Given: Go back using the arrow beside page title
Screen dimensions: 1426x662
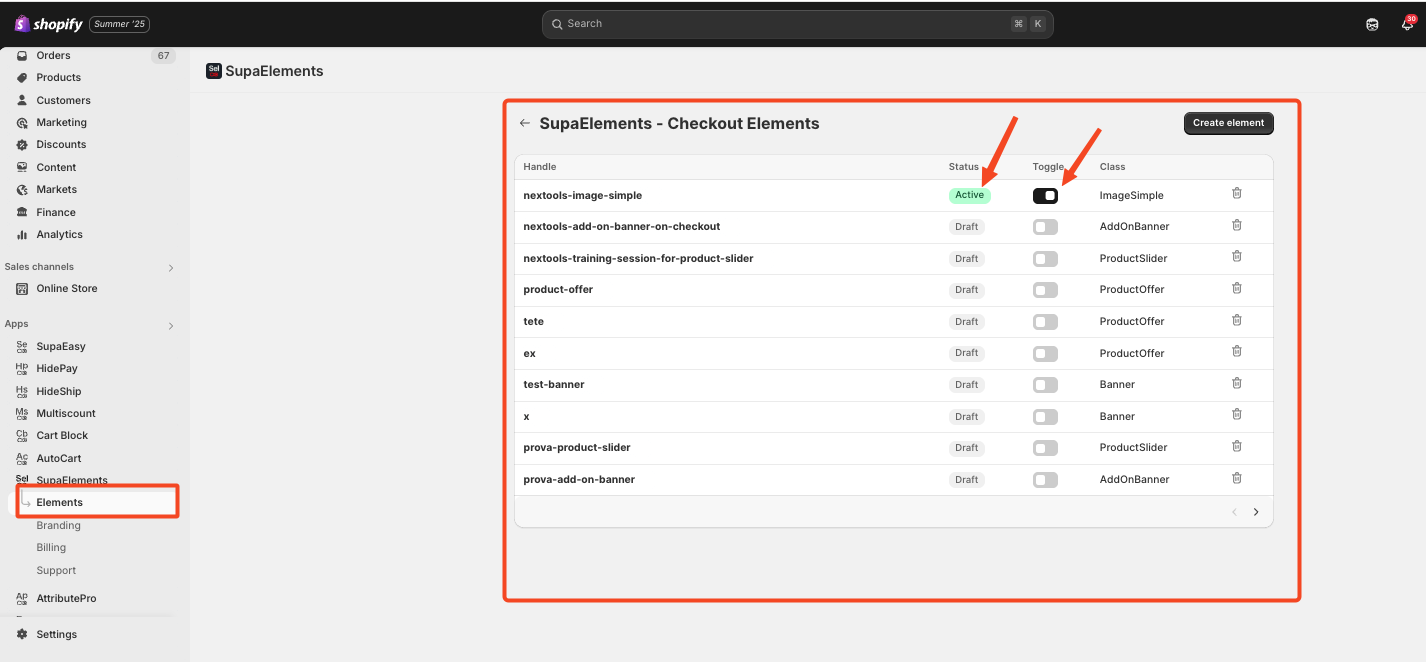Looking at the screenshot, I should click(525, 124).
